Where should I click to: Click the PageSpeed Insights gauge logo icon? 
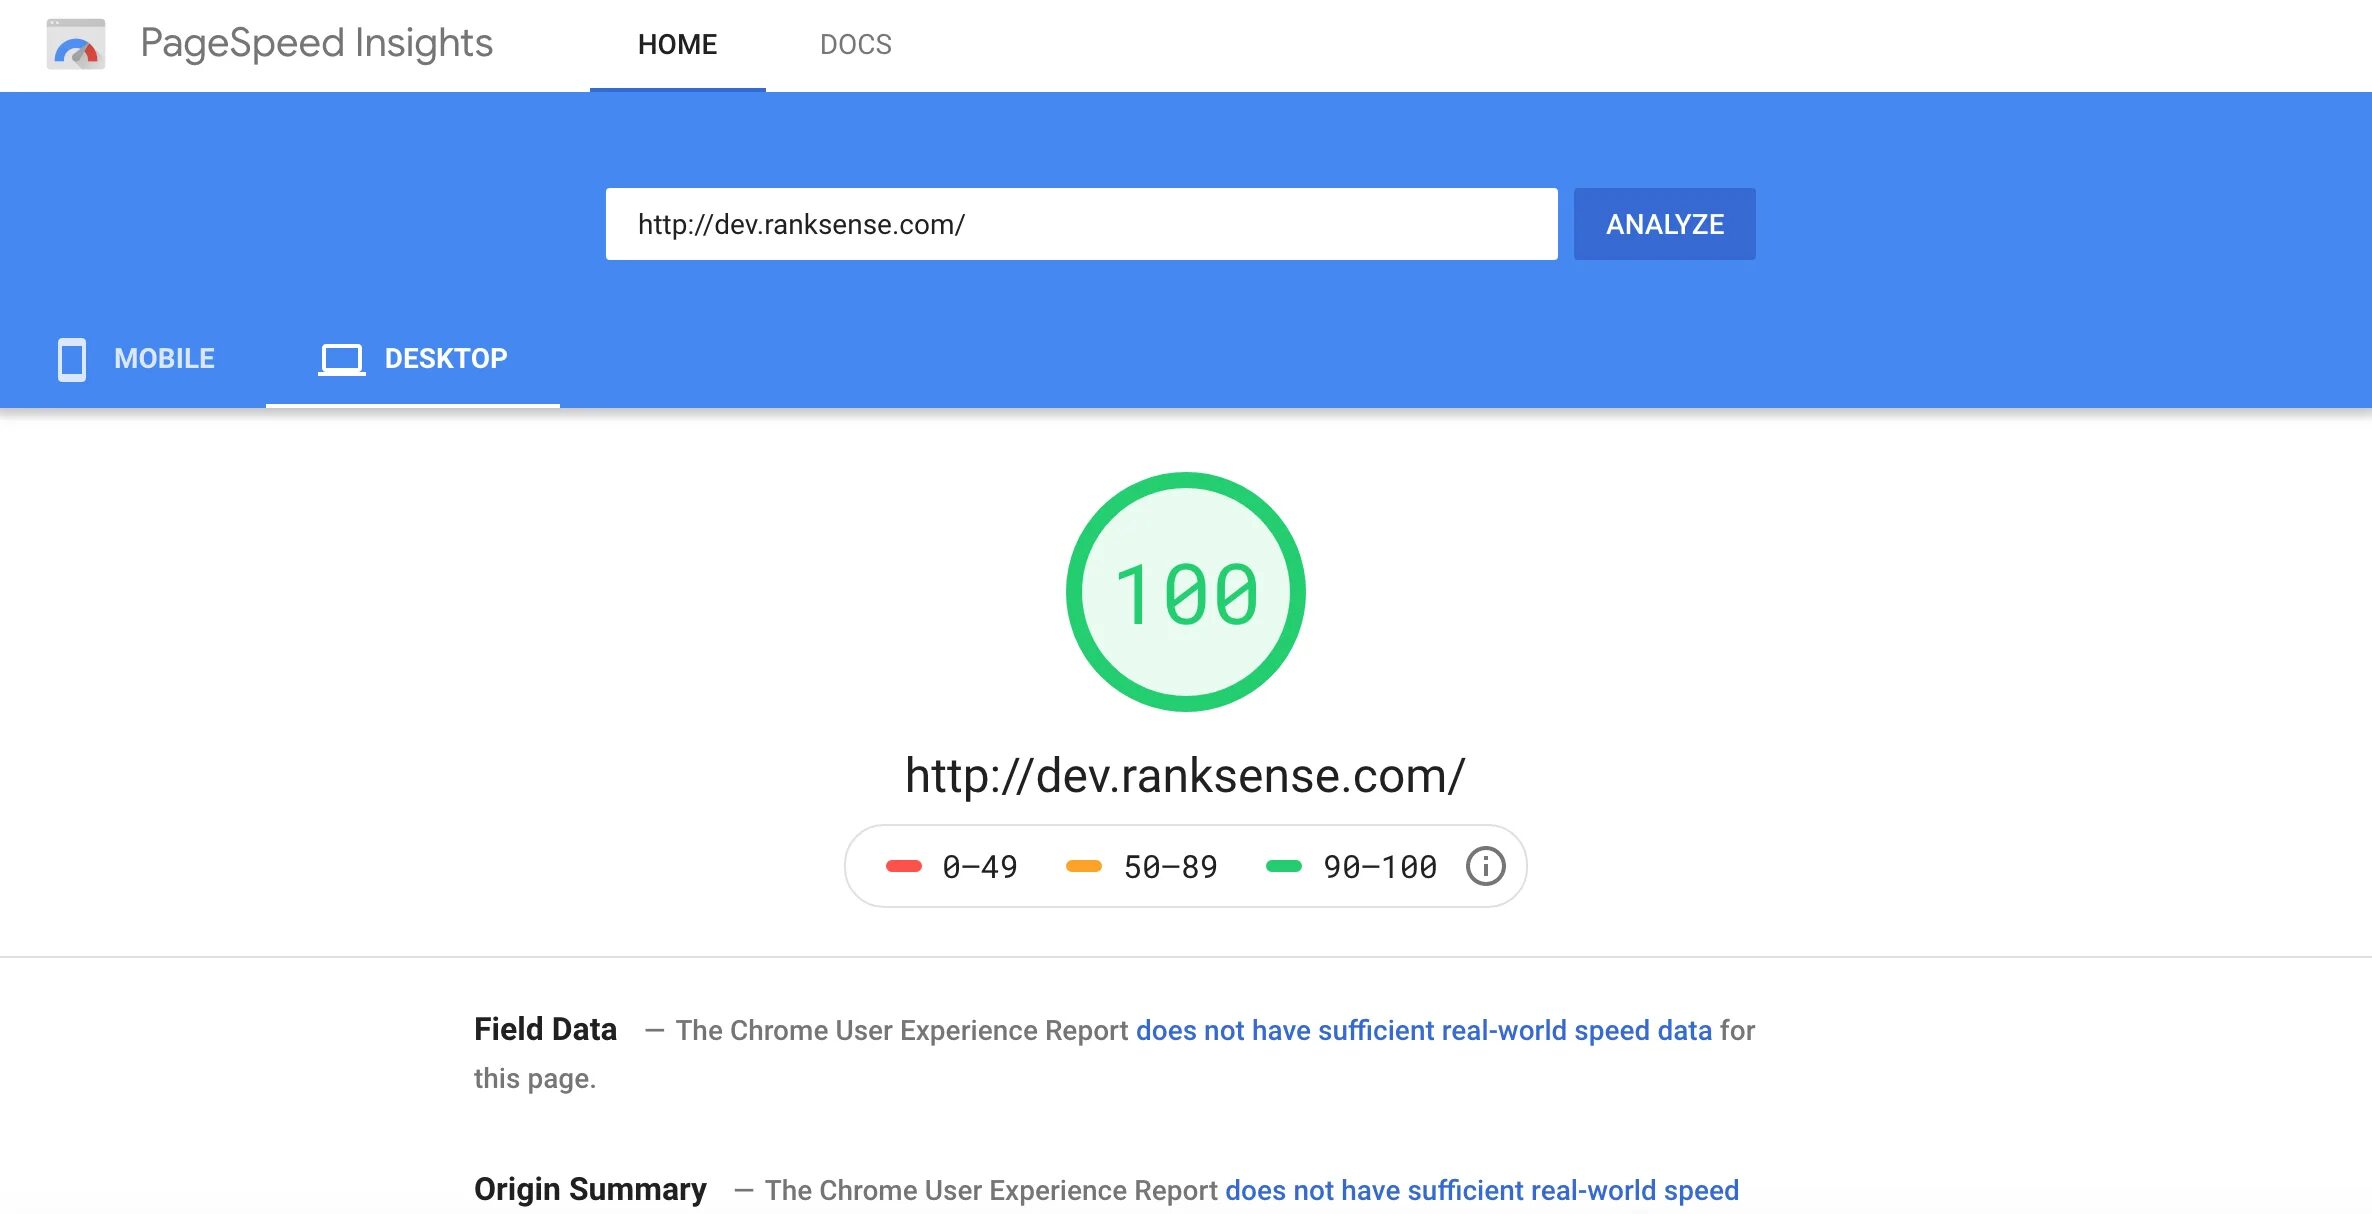click(76, 45)
